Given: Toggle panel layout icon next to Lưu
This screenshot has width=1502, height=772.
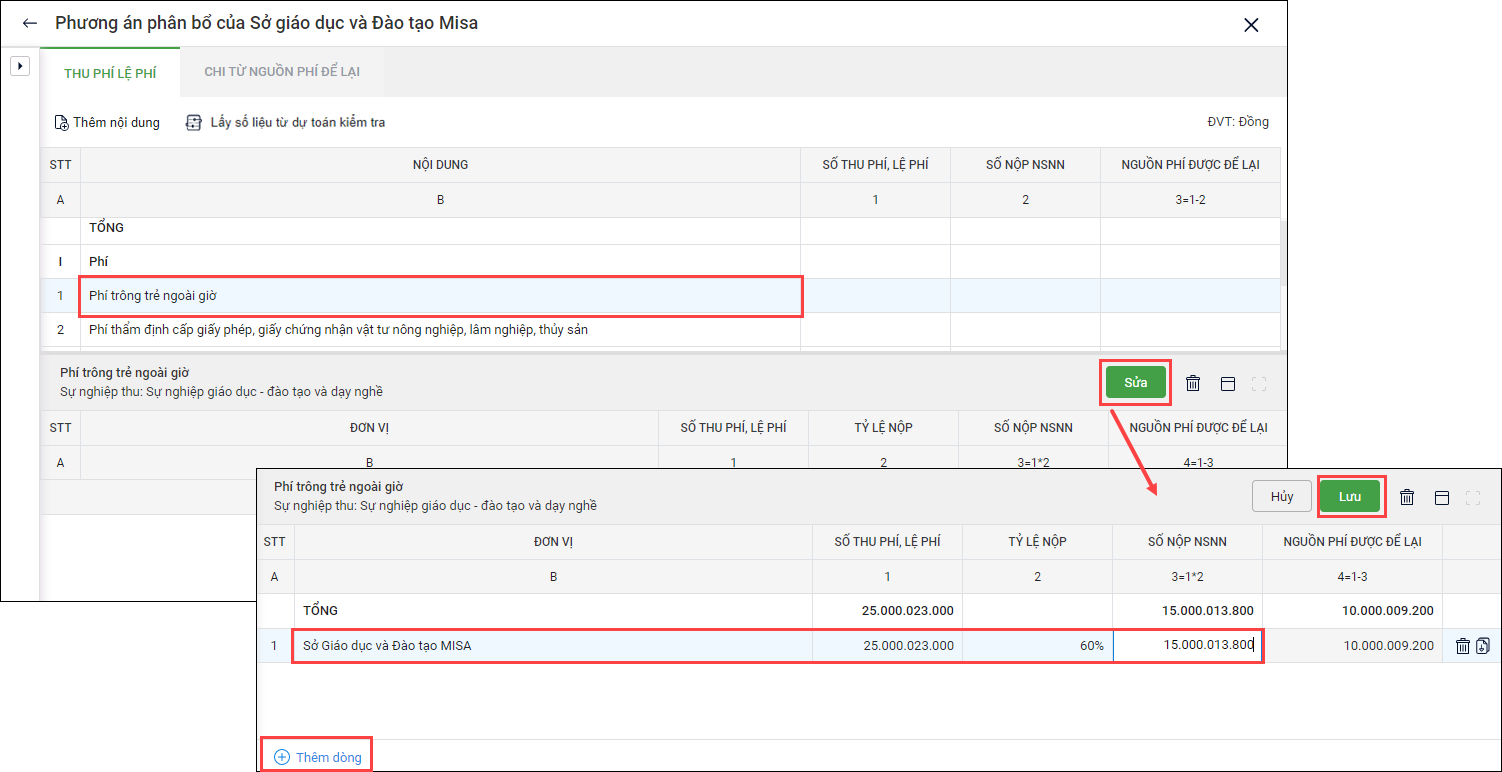Looking at the screenshot, I should 1442,497.
